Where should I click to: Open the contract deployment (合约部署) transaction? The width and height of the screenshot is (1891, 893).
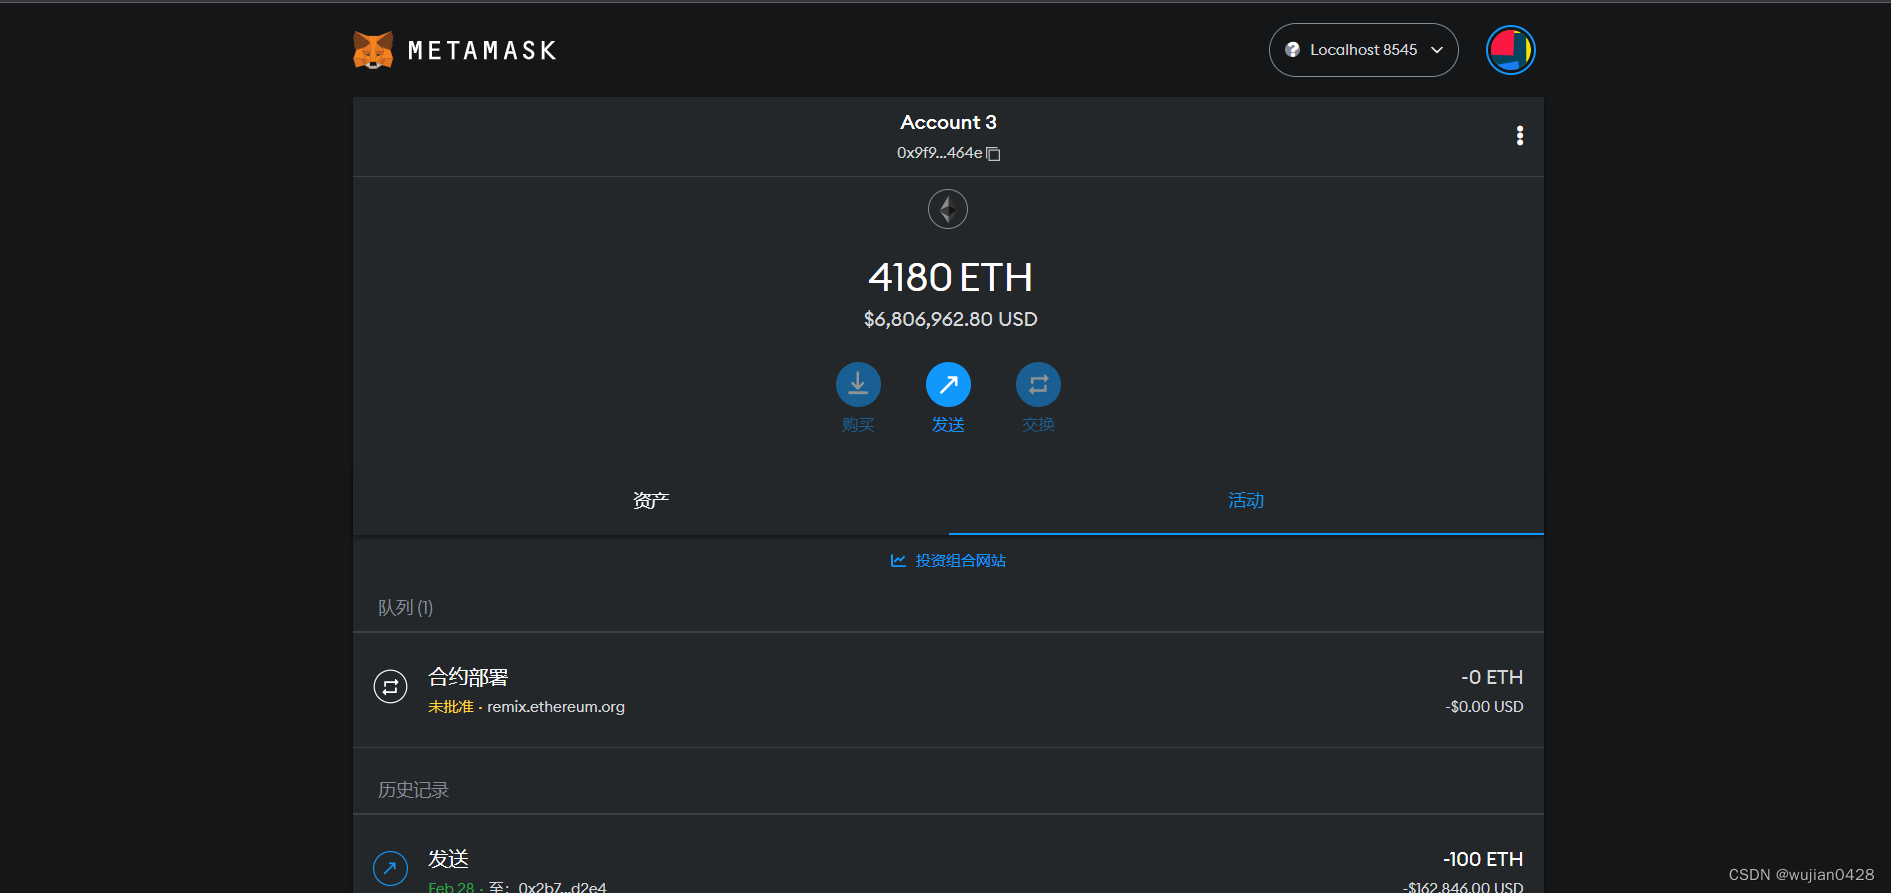tap(948, 690)
